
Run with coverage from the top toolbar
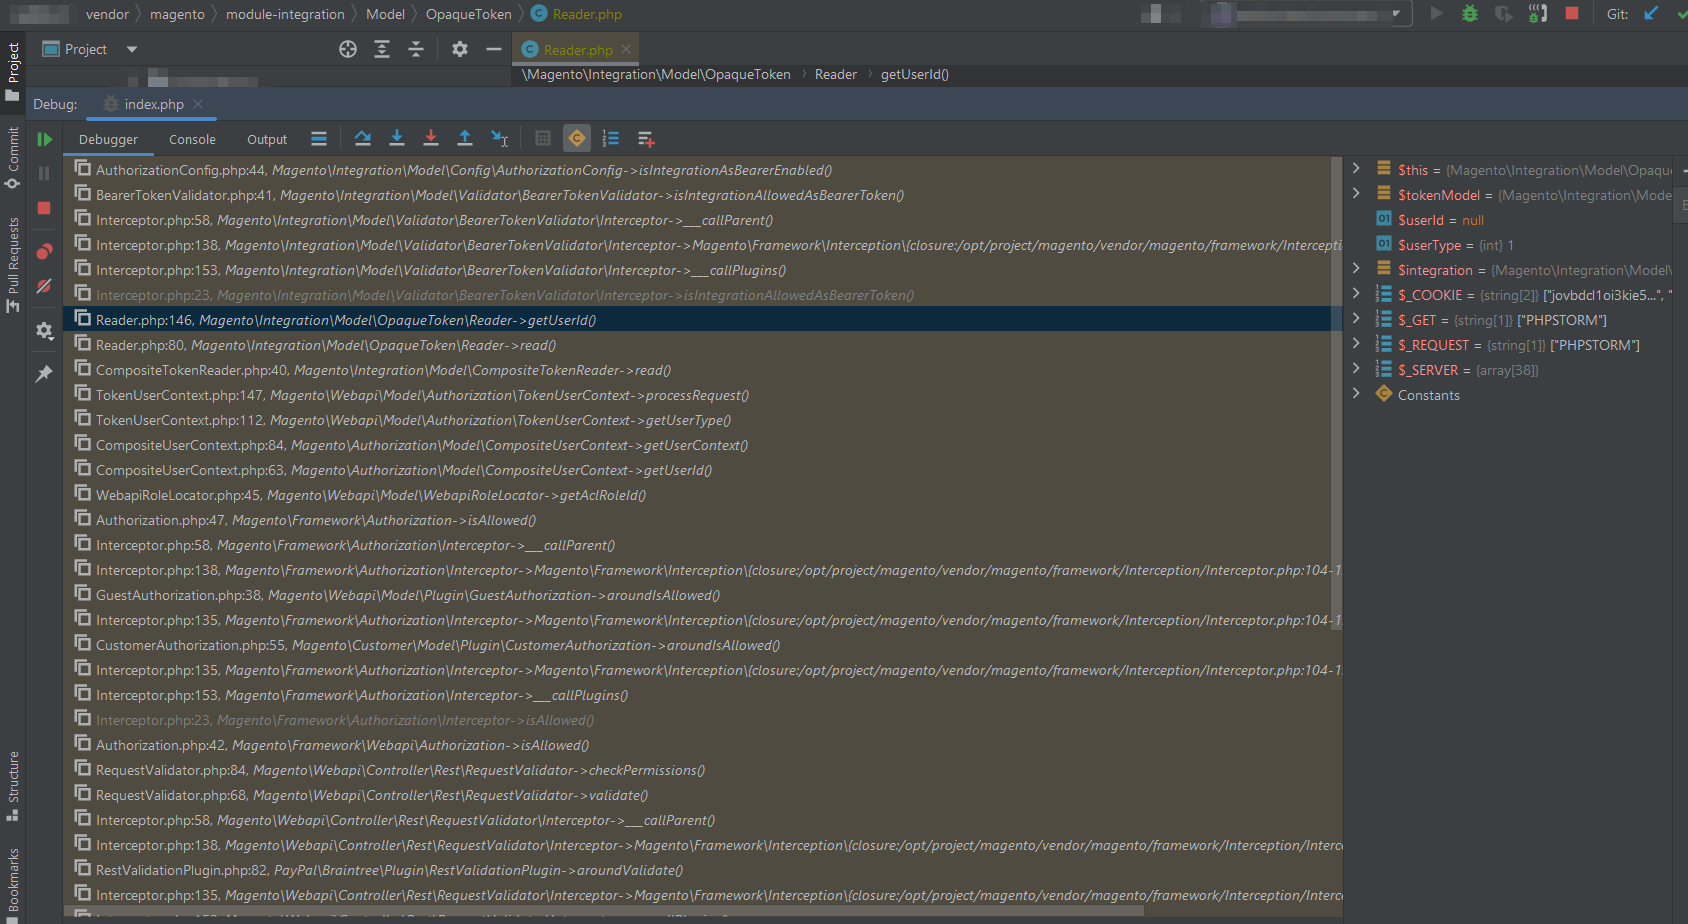[1503, 13]
